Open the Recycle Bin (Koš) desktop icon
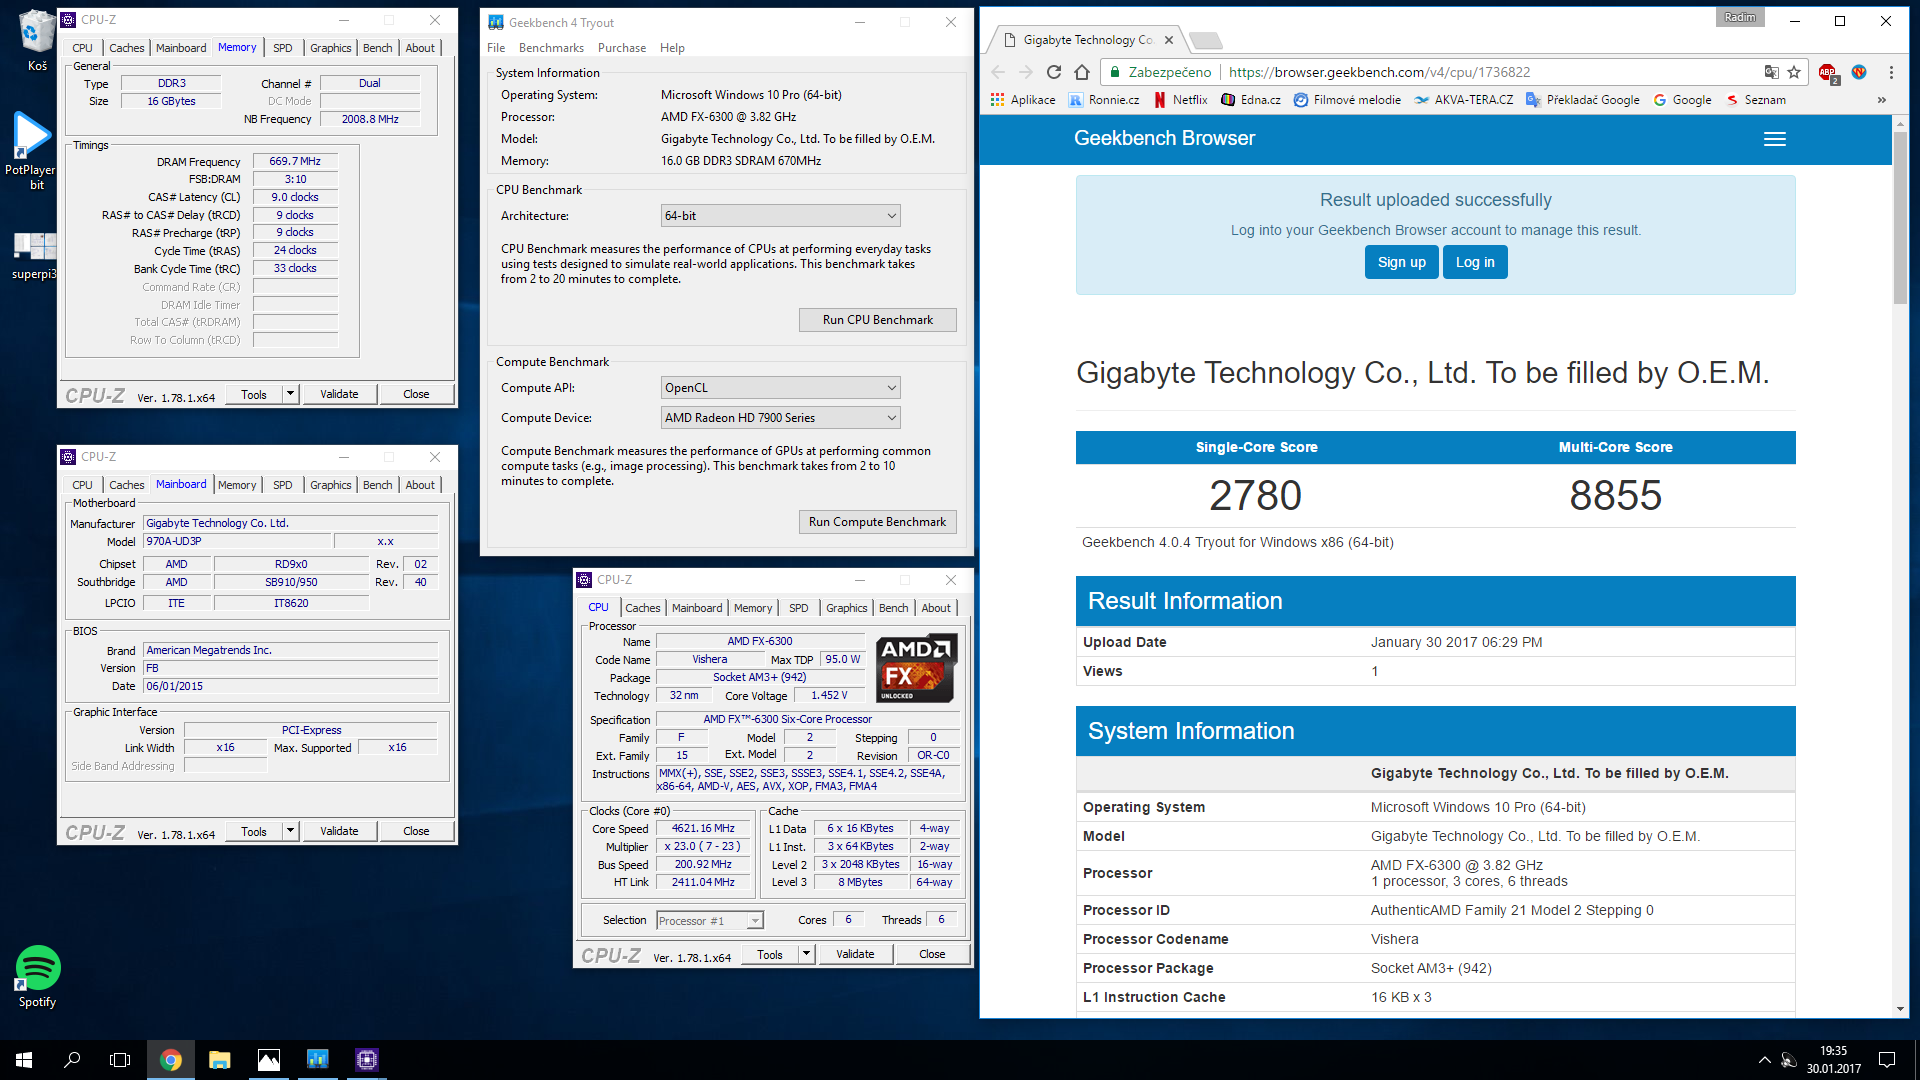1920x1080 pixels. coord(37,40)
